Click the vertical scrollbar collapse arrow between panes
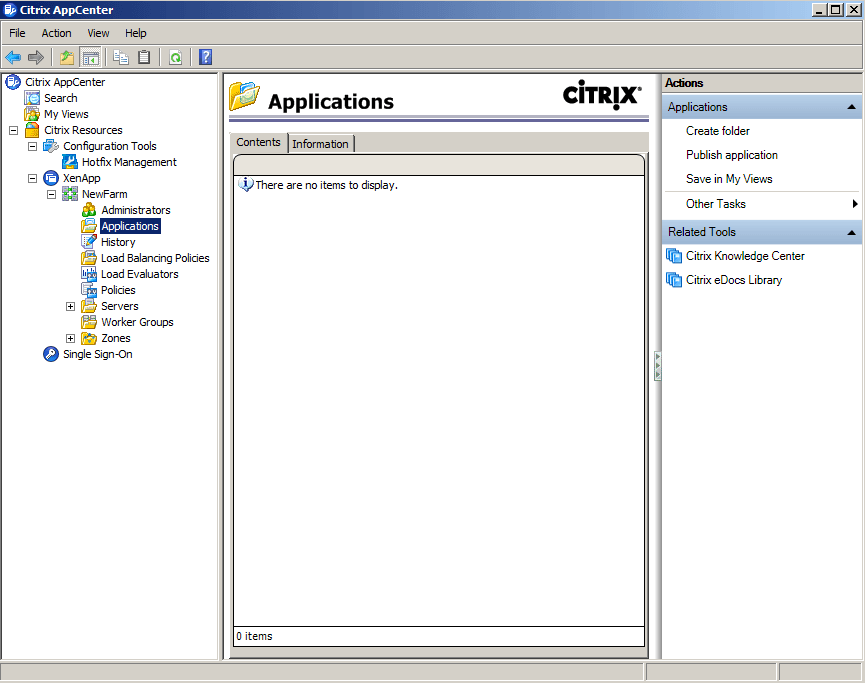Viewport: 865px width, 683px height. 657,367
